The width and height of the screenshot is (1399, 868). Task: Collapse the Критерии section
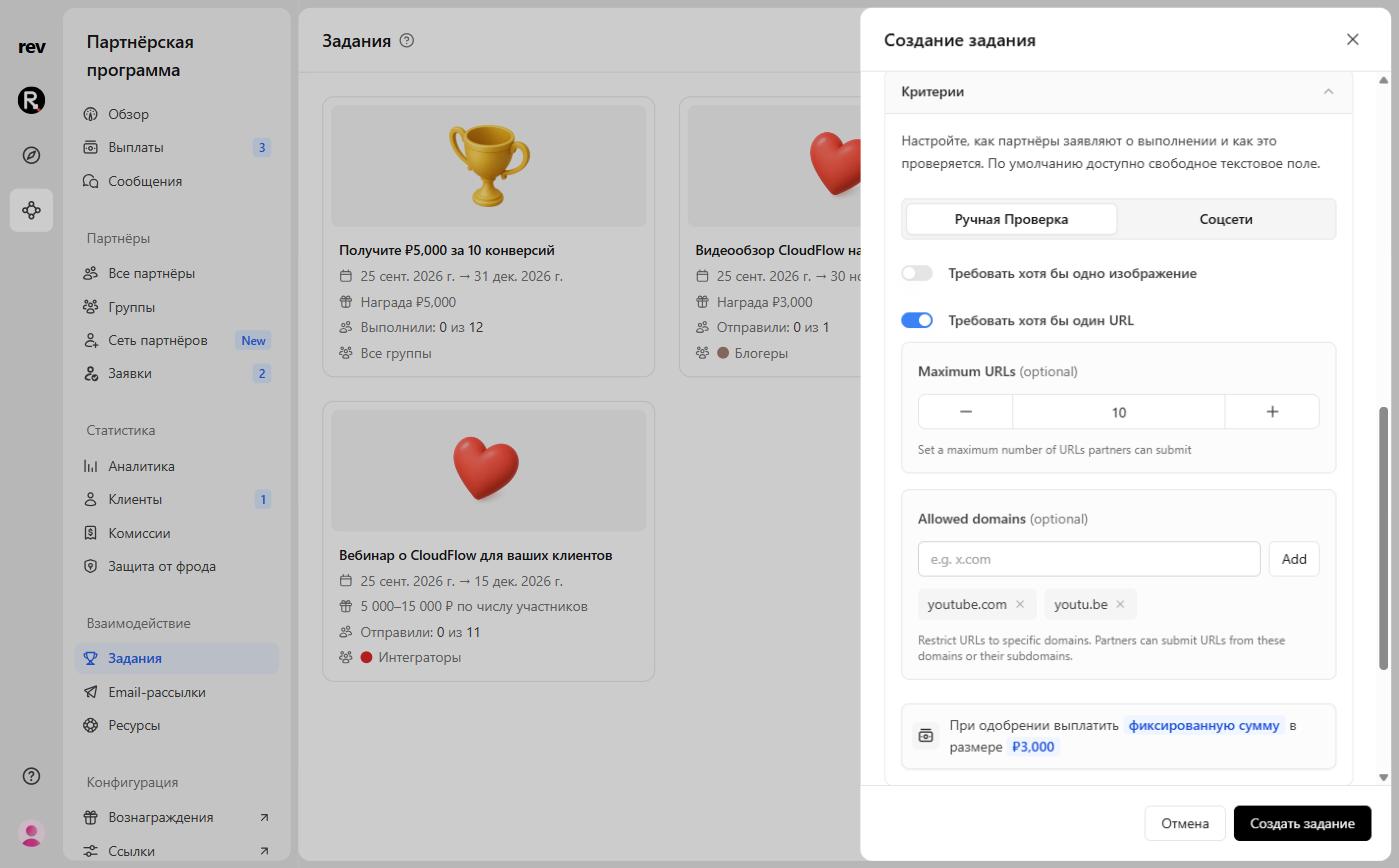(x=1328, y=91)
